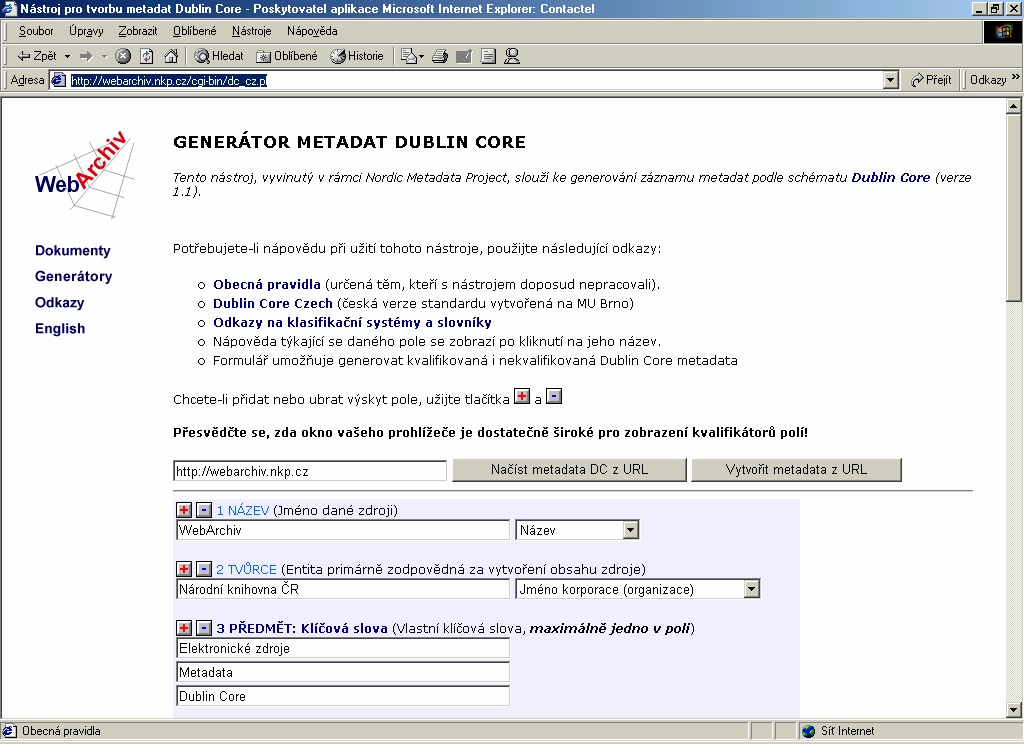This screenshot has height=744, width=1024.
Task: Open the Discuss toolbar icon
Action: (488, 56)
